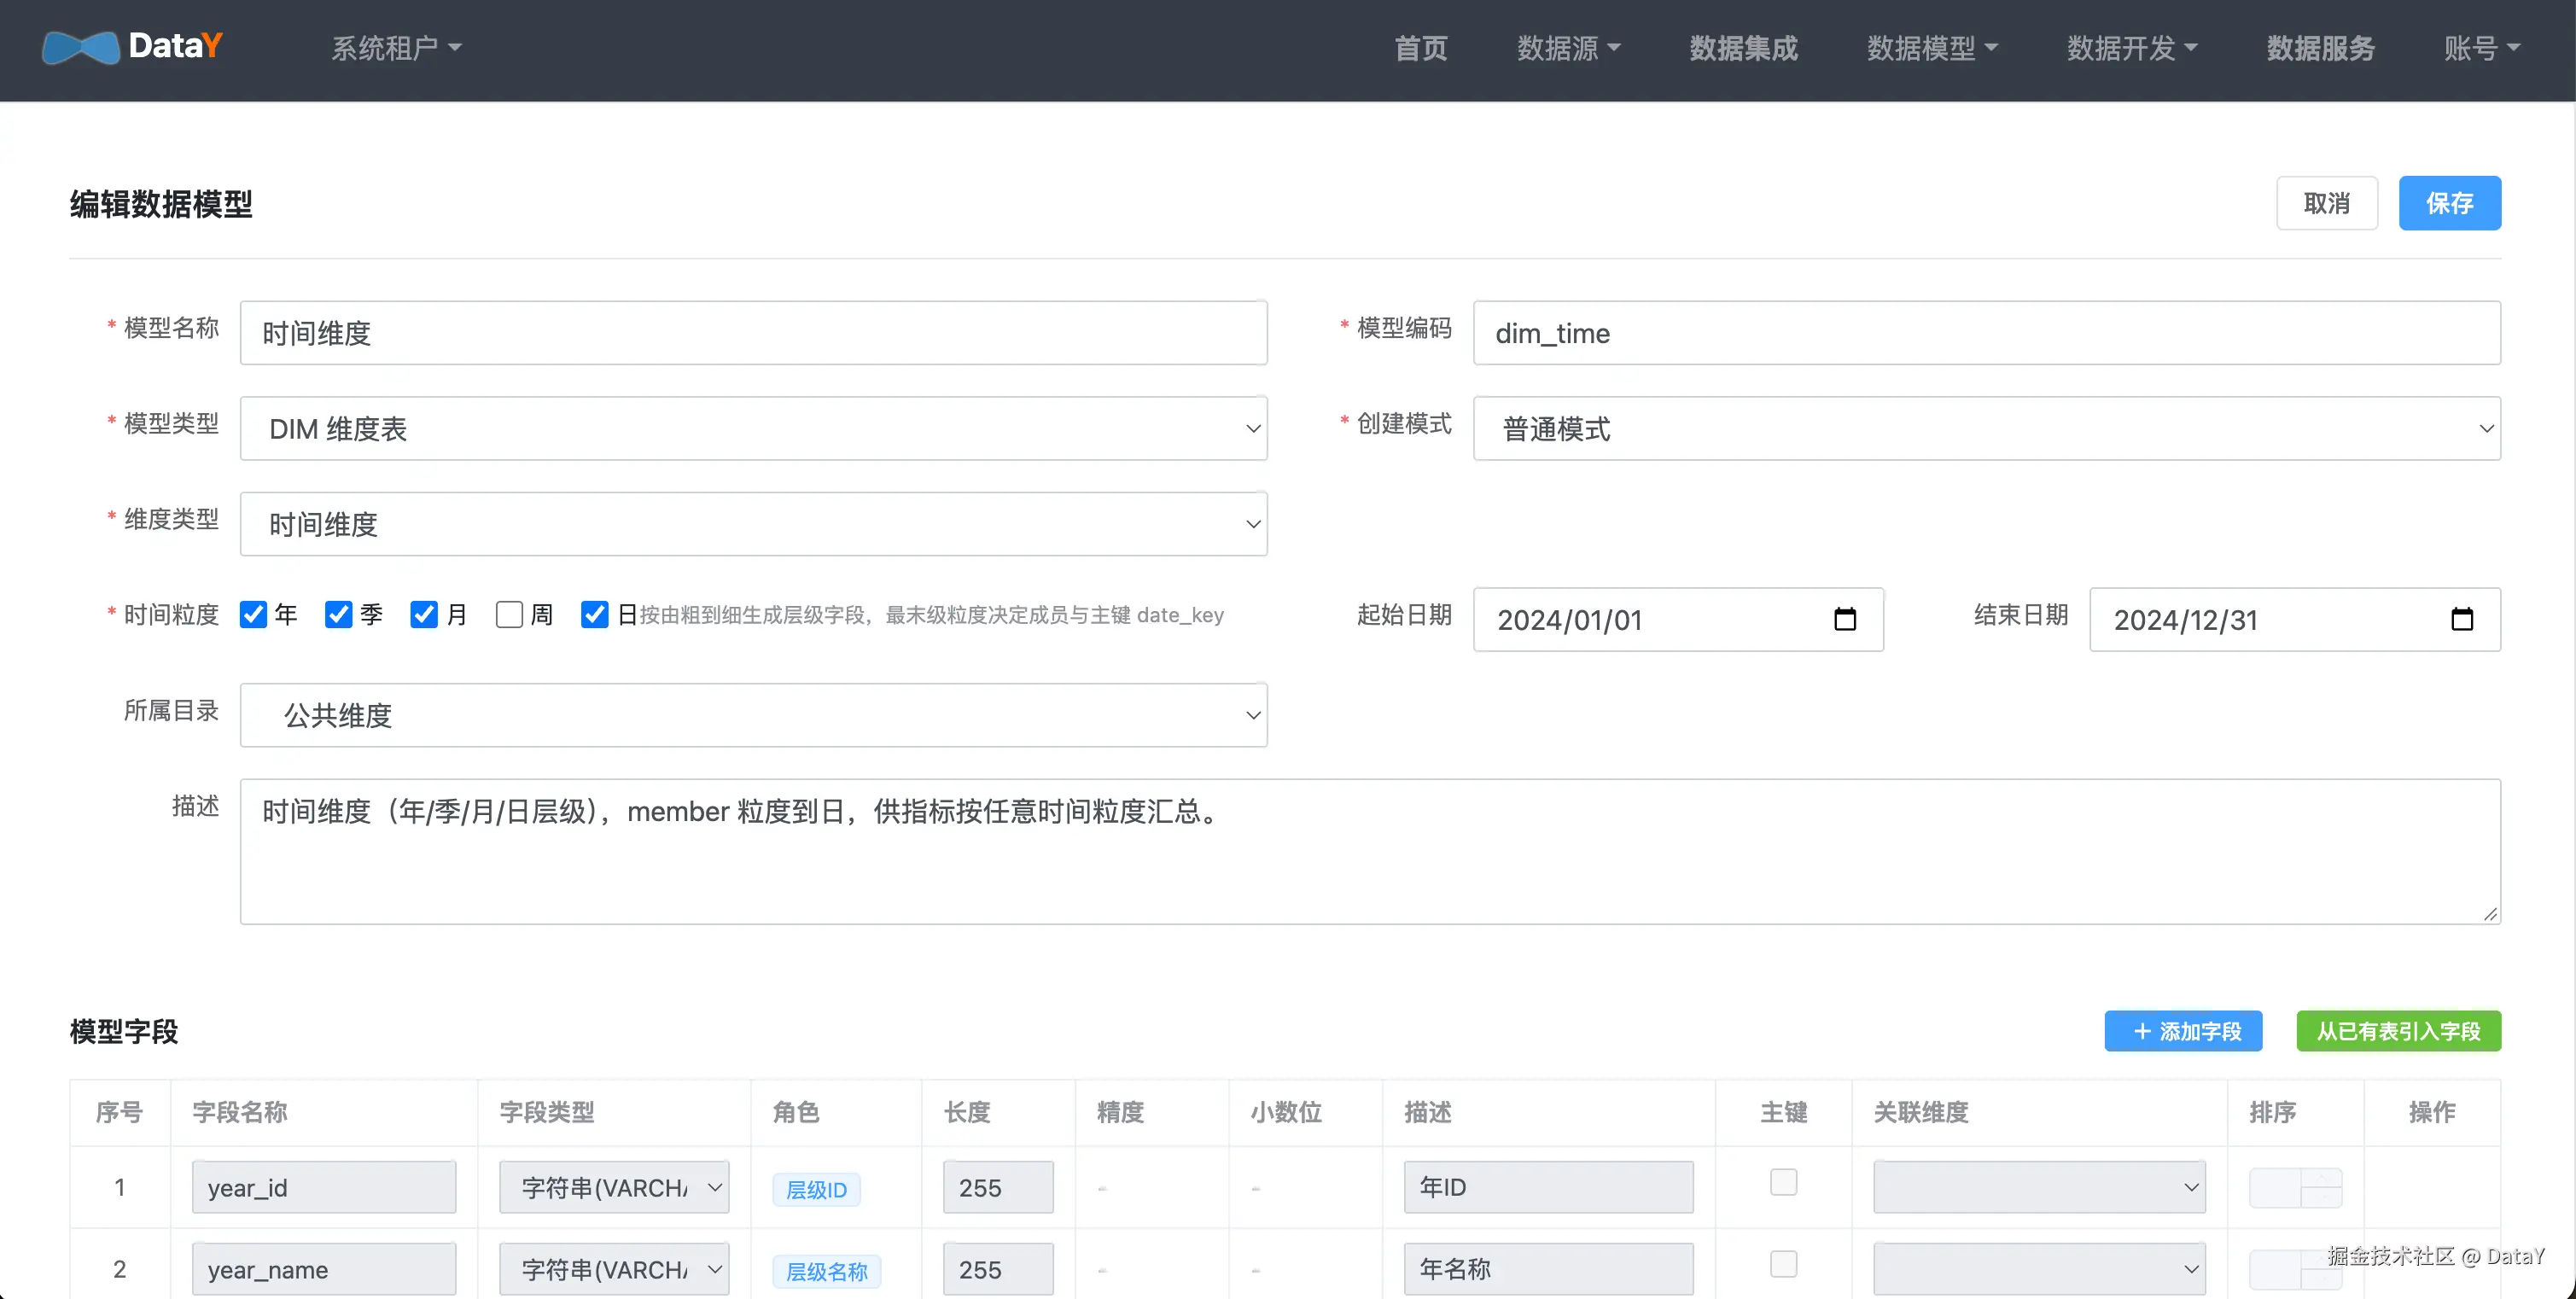Go to 首页 in navigation bar
2576x1299 pixels.
1421,48
